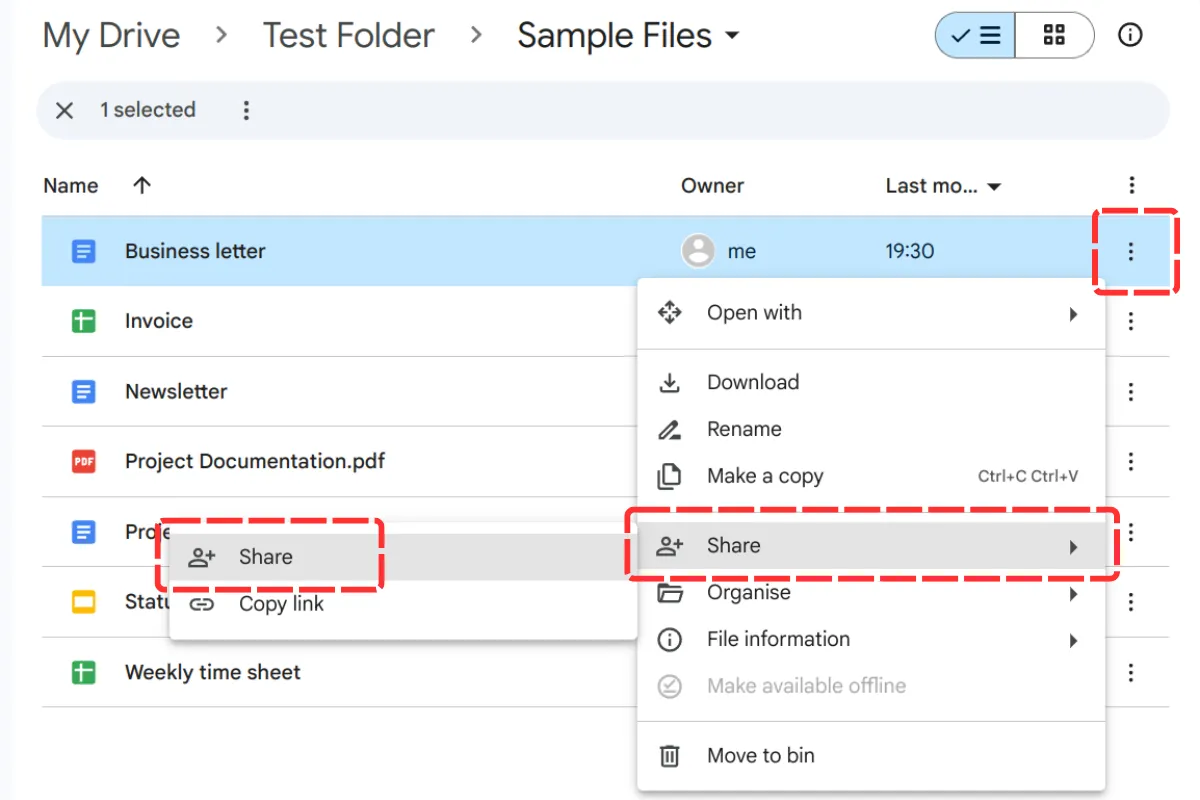
Task: Open the Test Folder breadcrumb link
Action: coord(348,35)
